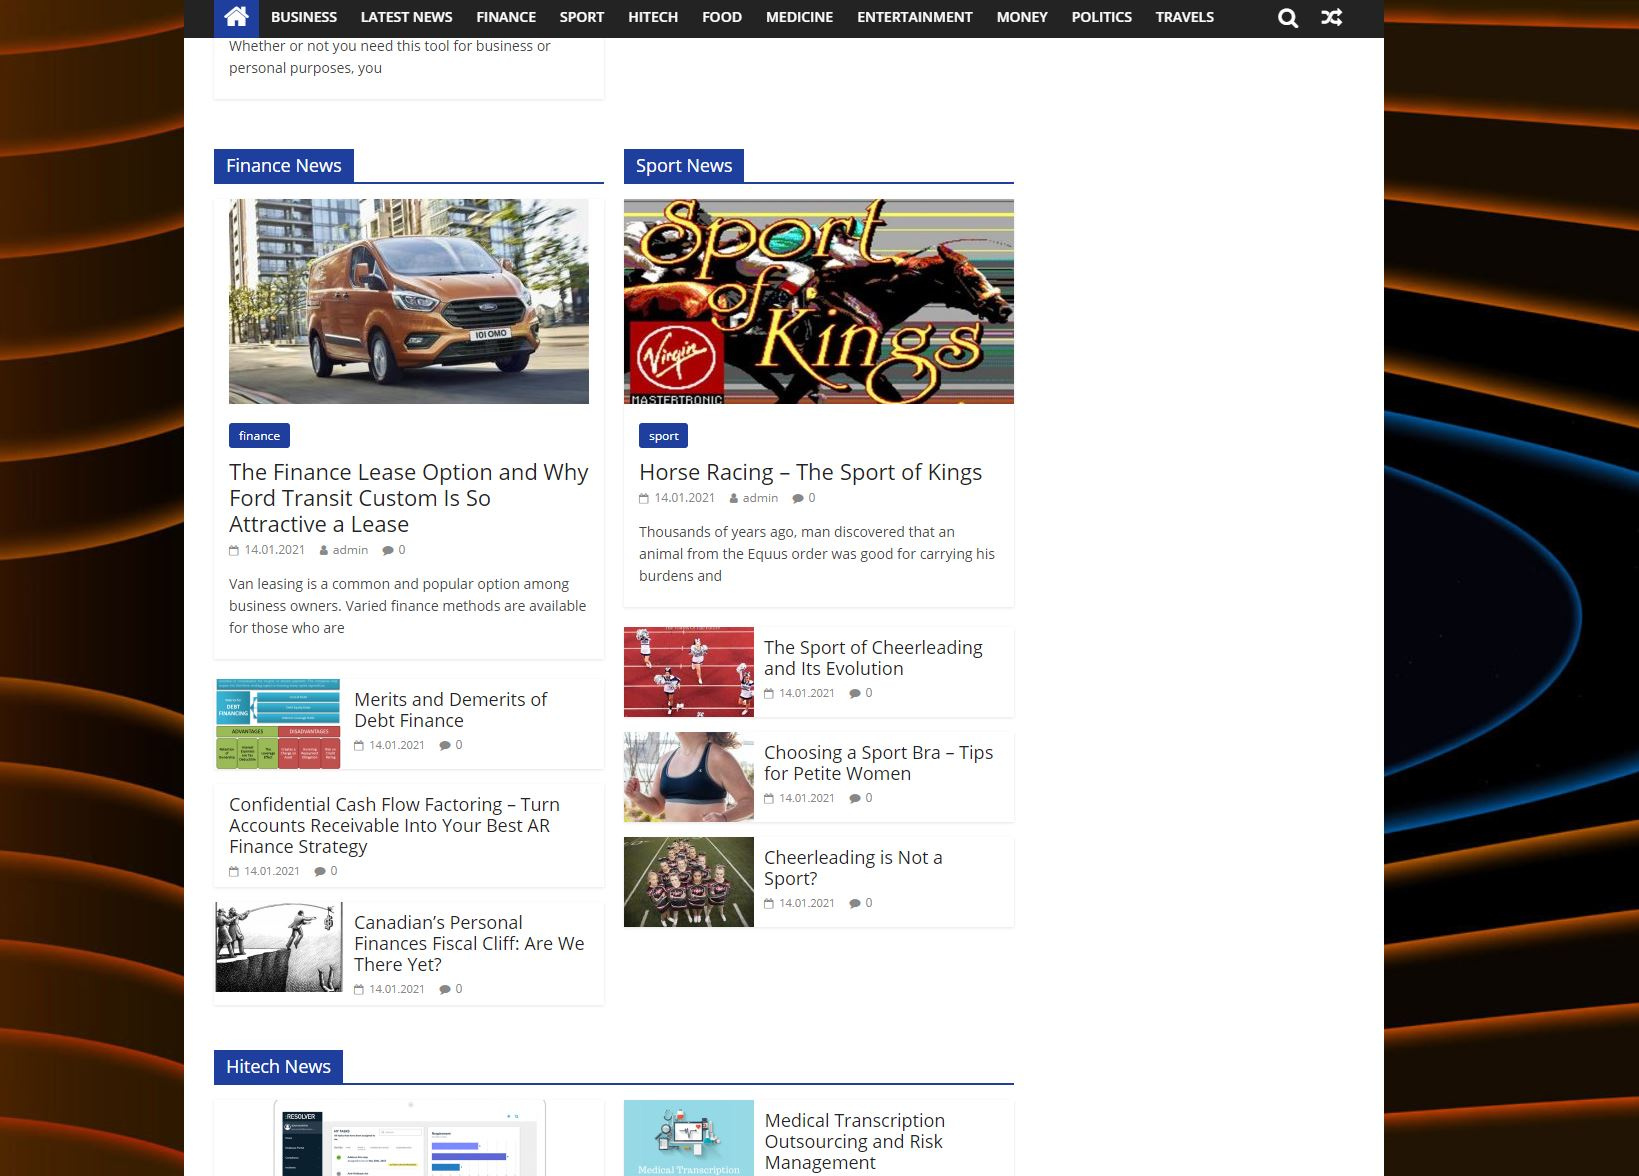The image size is (1639, 1176).
Task: Open the search magnifier icon
Action: [1288, 18]
